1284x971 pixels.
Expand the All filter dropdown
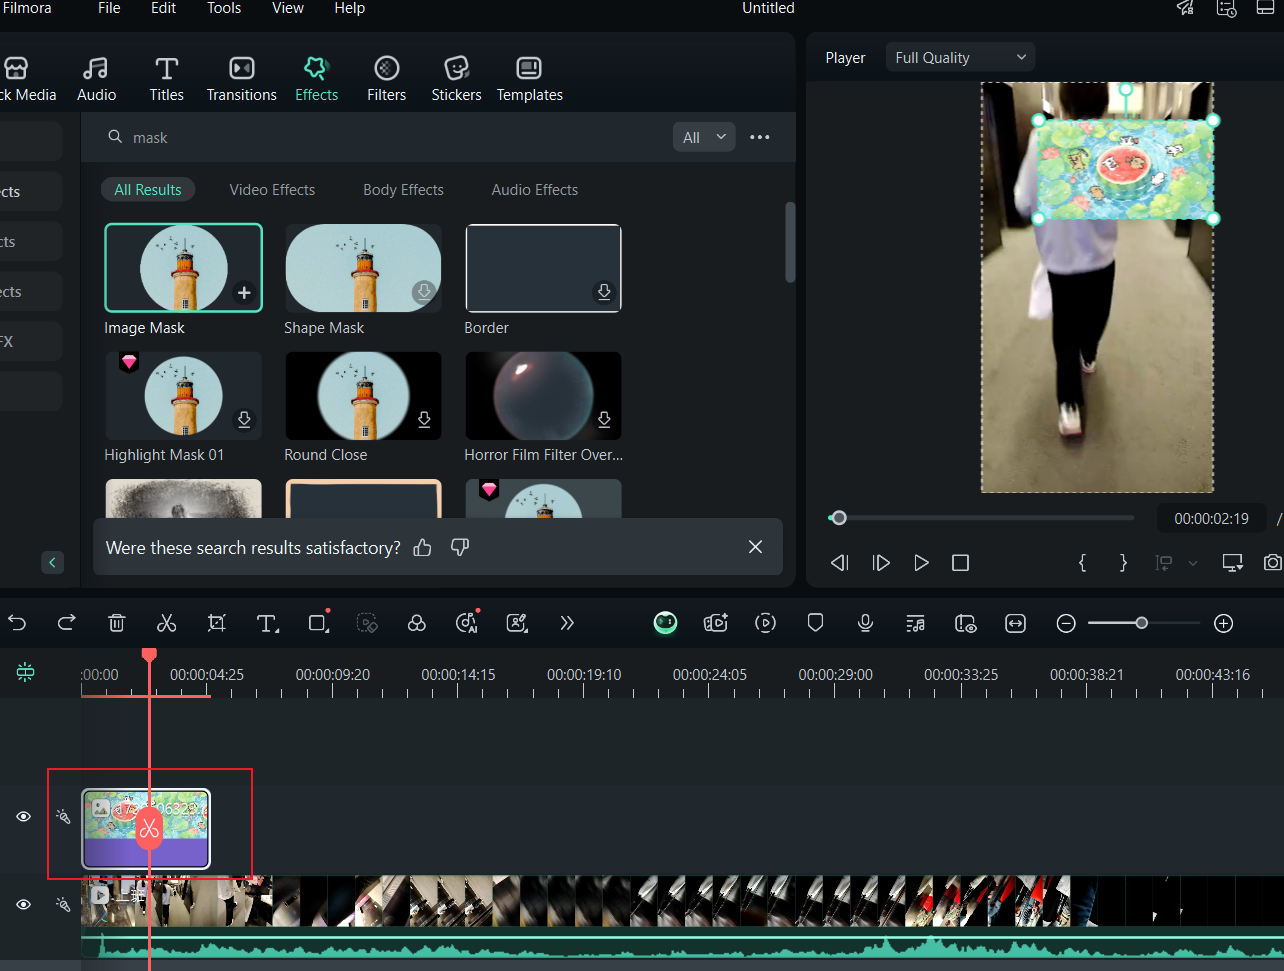click(x=704, y=138)
